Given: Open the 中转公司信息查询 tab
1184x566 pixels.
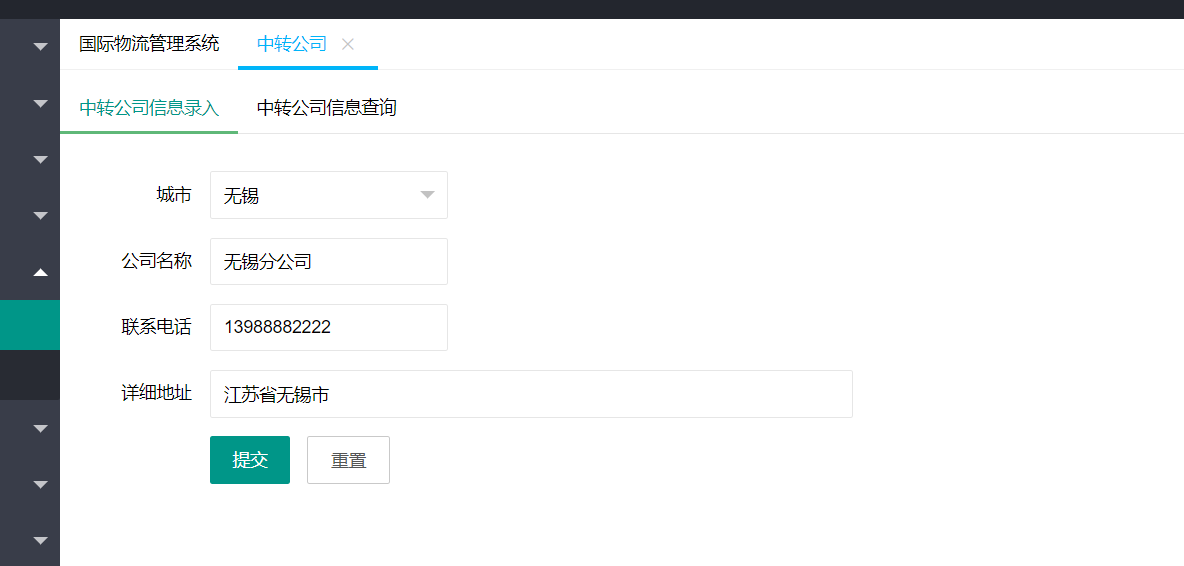Looking at the screenshot, I should pyautogui.click(x=326, y=108).
